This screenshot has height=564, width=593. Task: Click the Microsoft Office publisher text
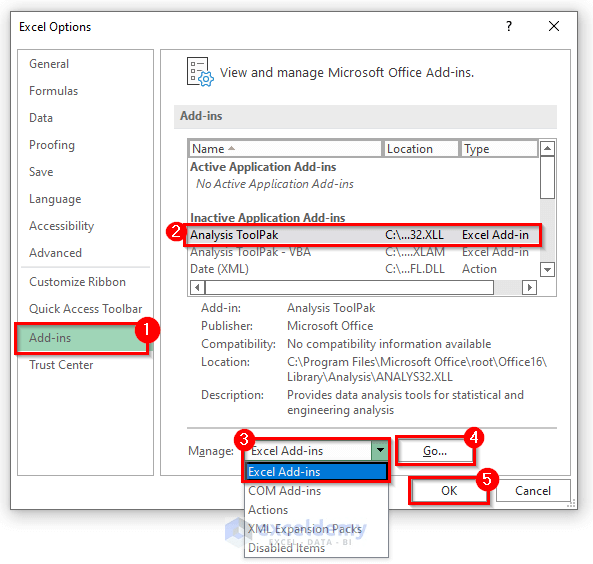(x=330, y=326)
